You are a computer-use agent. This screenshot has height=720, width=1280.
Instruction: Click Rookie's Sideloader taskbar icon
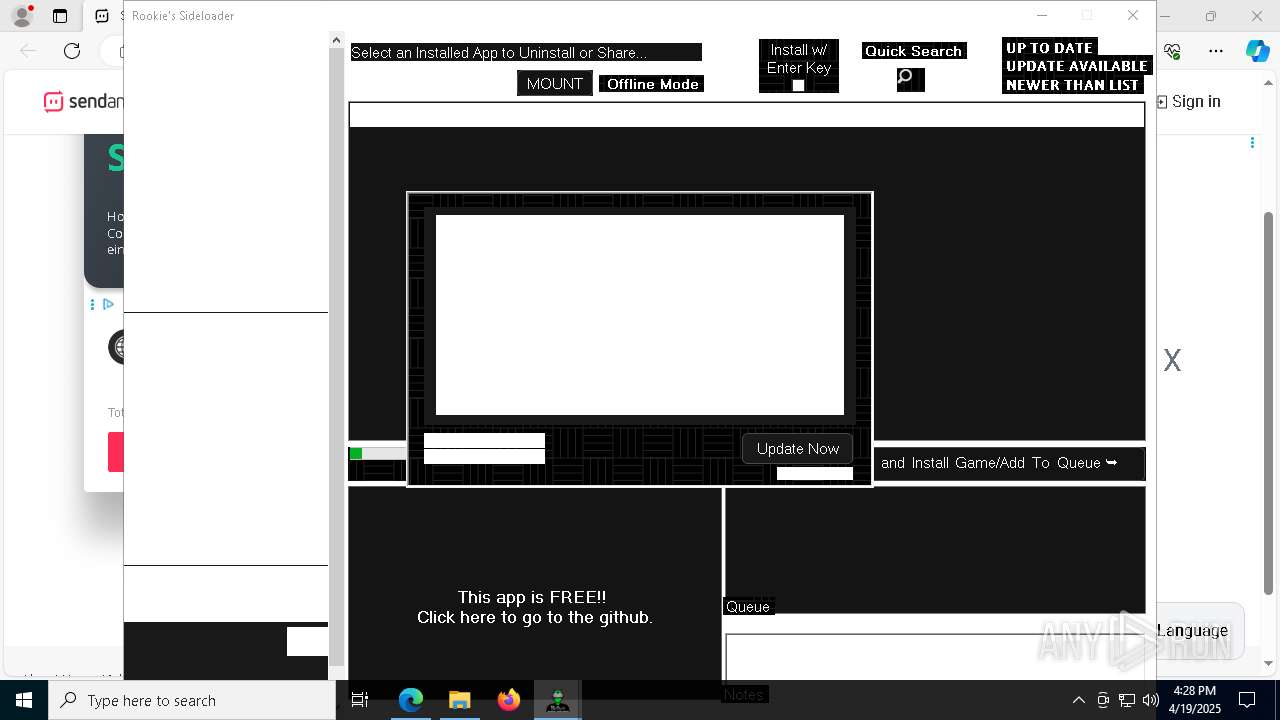click(558, 700)
